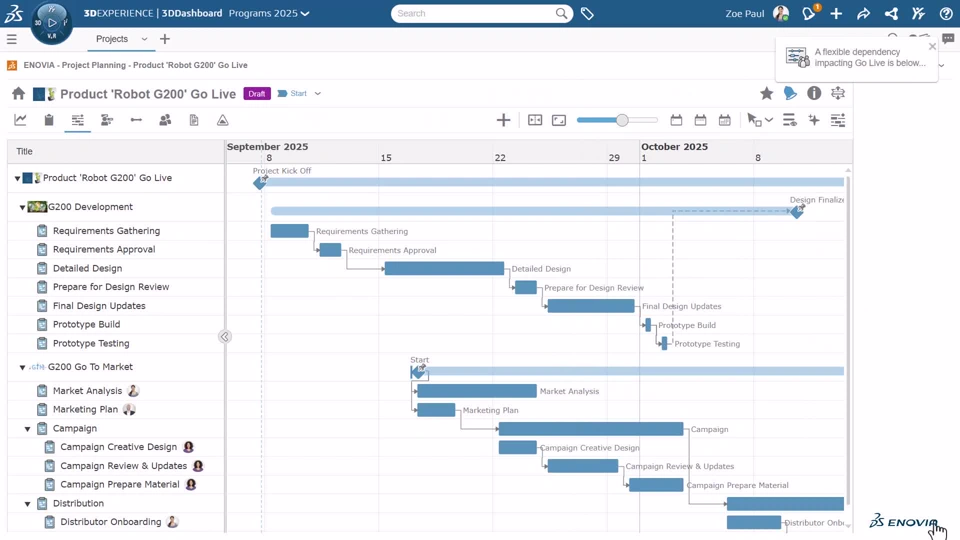Open Programs 2025 dashboard dropdown
This screenshot has width=960, height=540.
pos(269,13)
